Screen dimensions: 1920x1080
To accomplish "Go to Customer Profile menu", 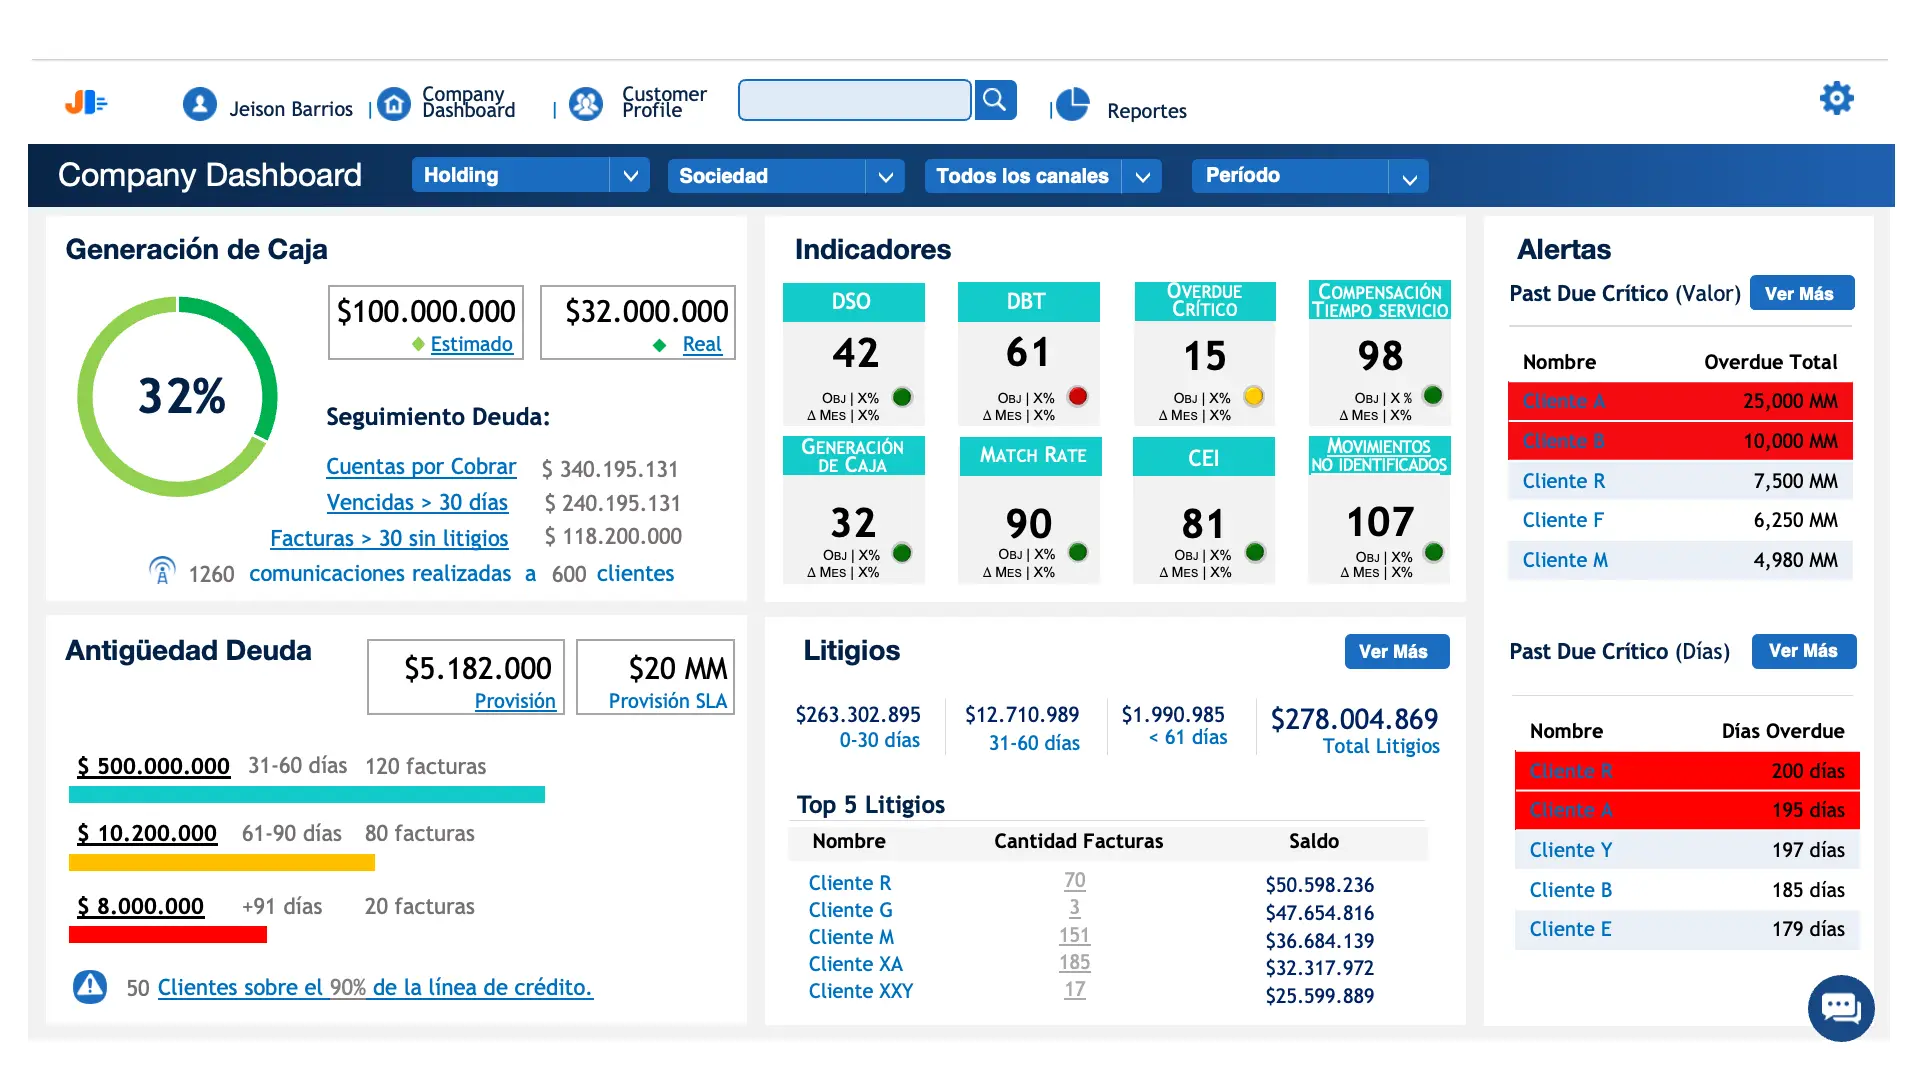I will pyautogui.click(x=663, y=101).
